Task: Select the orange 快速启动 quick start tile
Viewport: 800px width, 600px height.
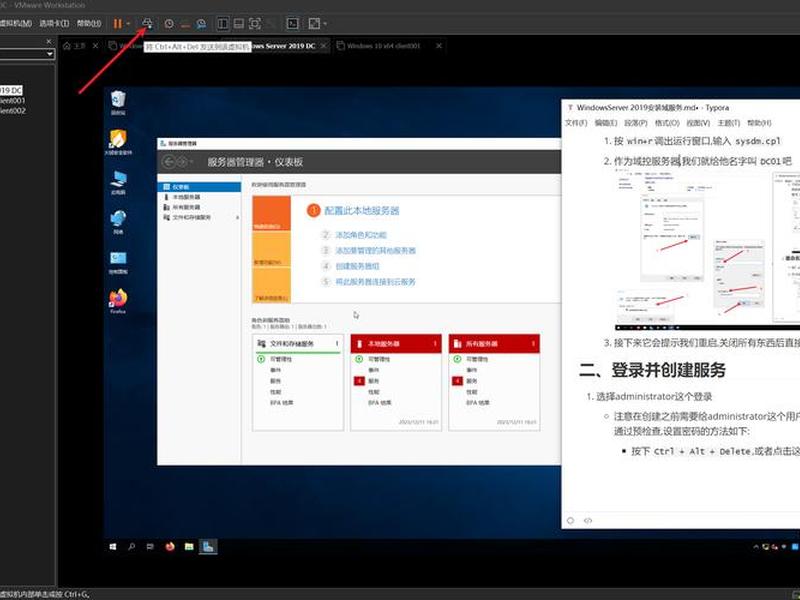Action: click(x=271, y=213)
